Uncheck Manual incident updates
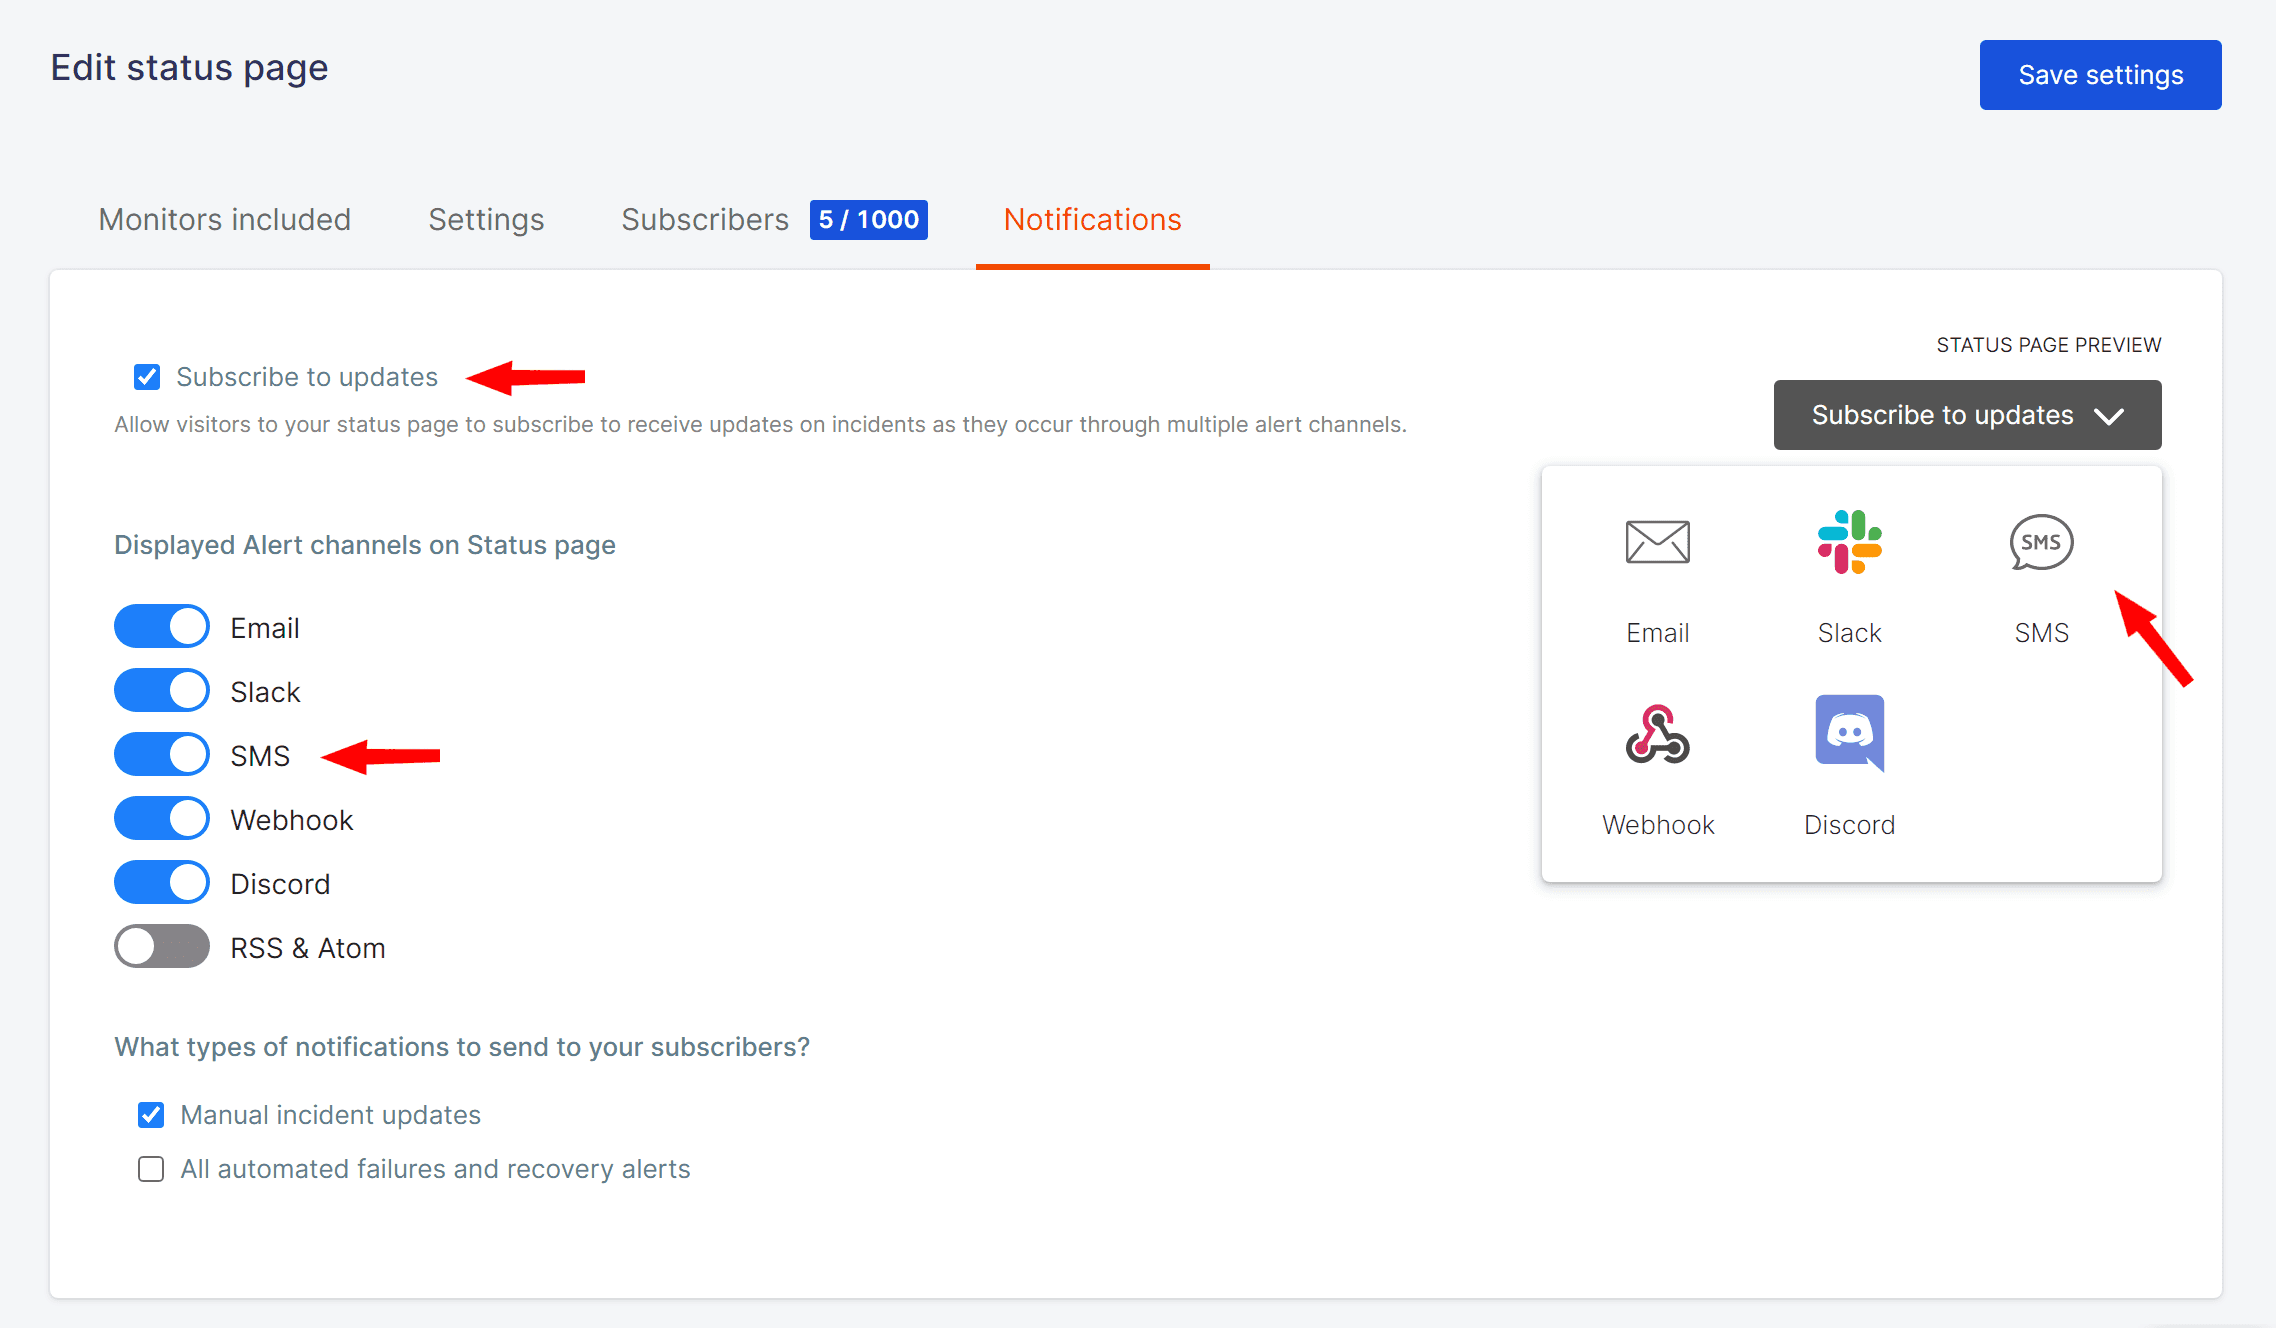2276x1328 pixels. (x=151, y=1115)
